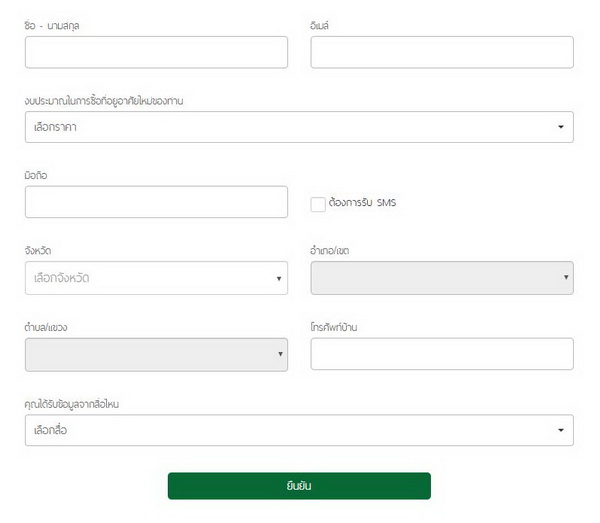Click the มือถือ mobile number field
600x523 pixels.
click(156, 202)
